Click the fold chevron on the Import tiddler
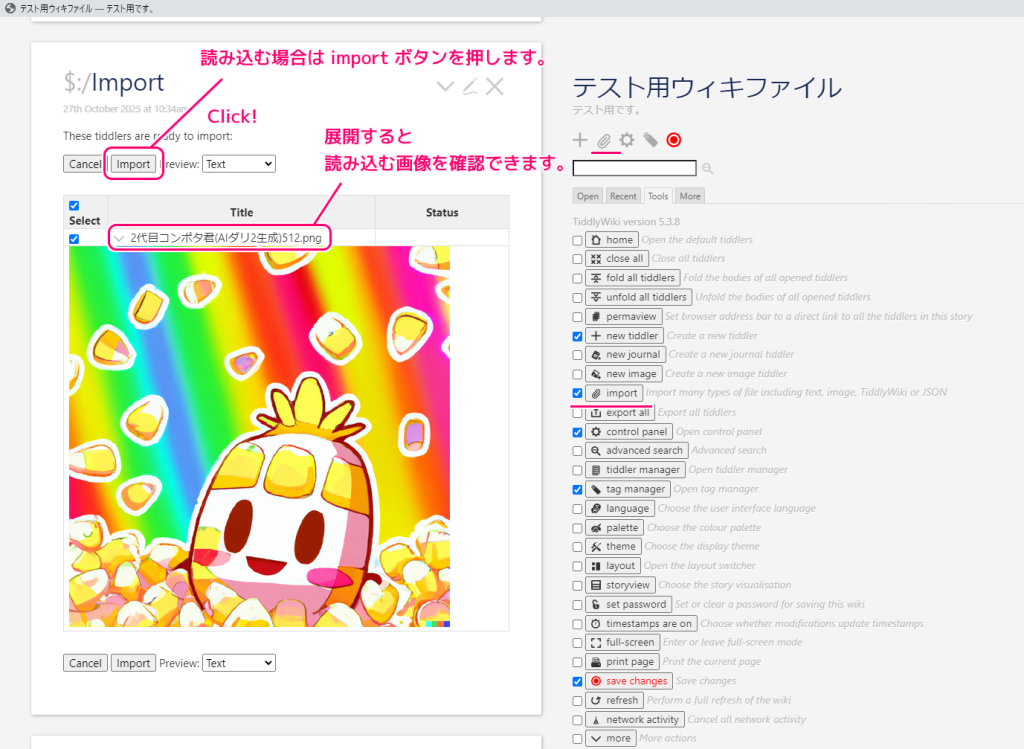This screenshot has height=749, width=1024. [444, 86]
